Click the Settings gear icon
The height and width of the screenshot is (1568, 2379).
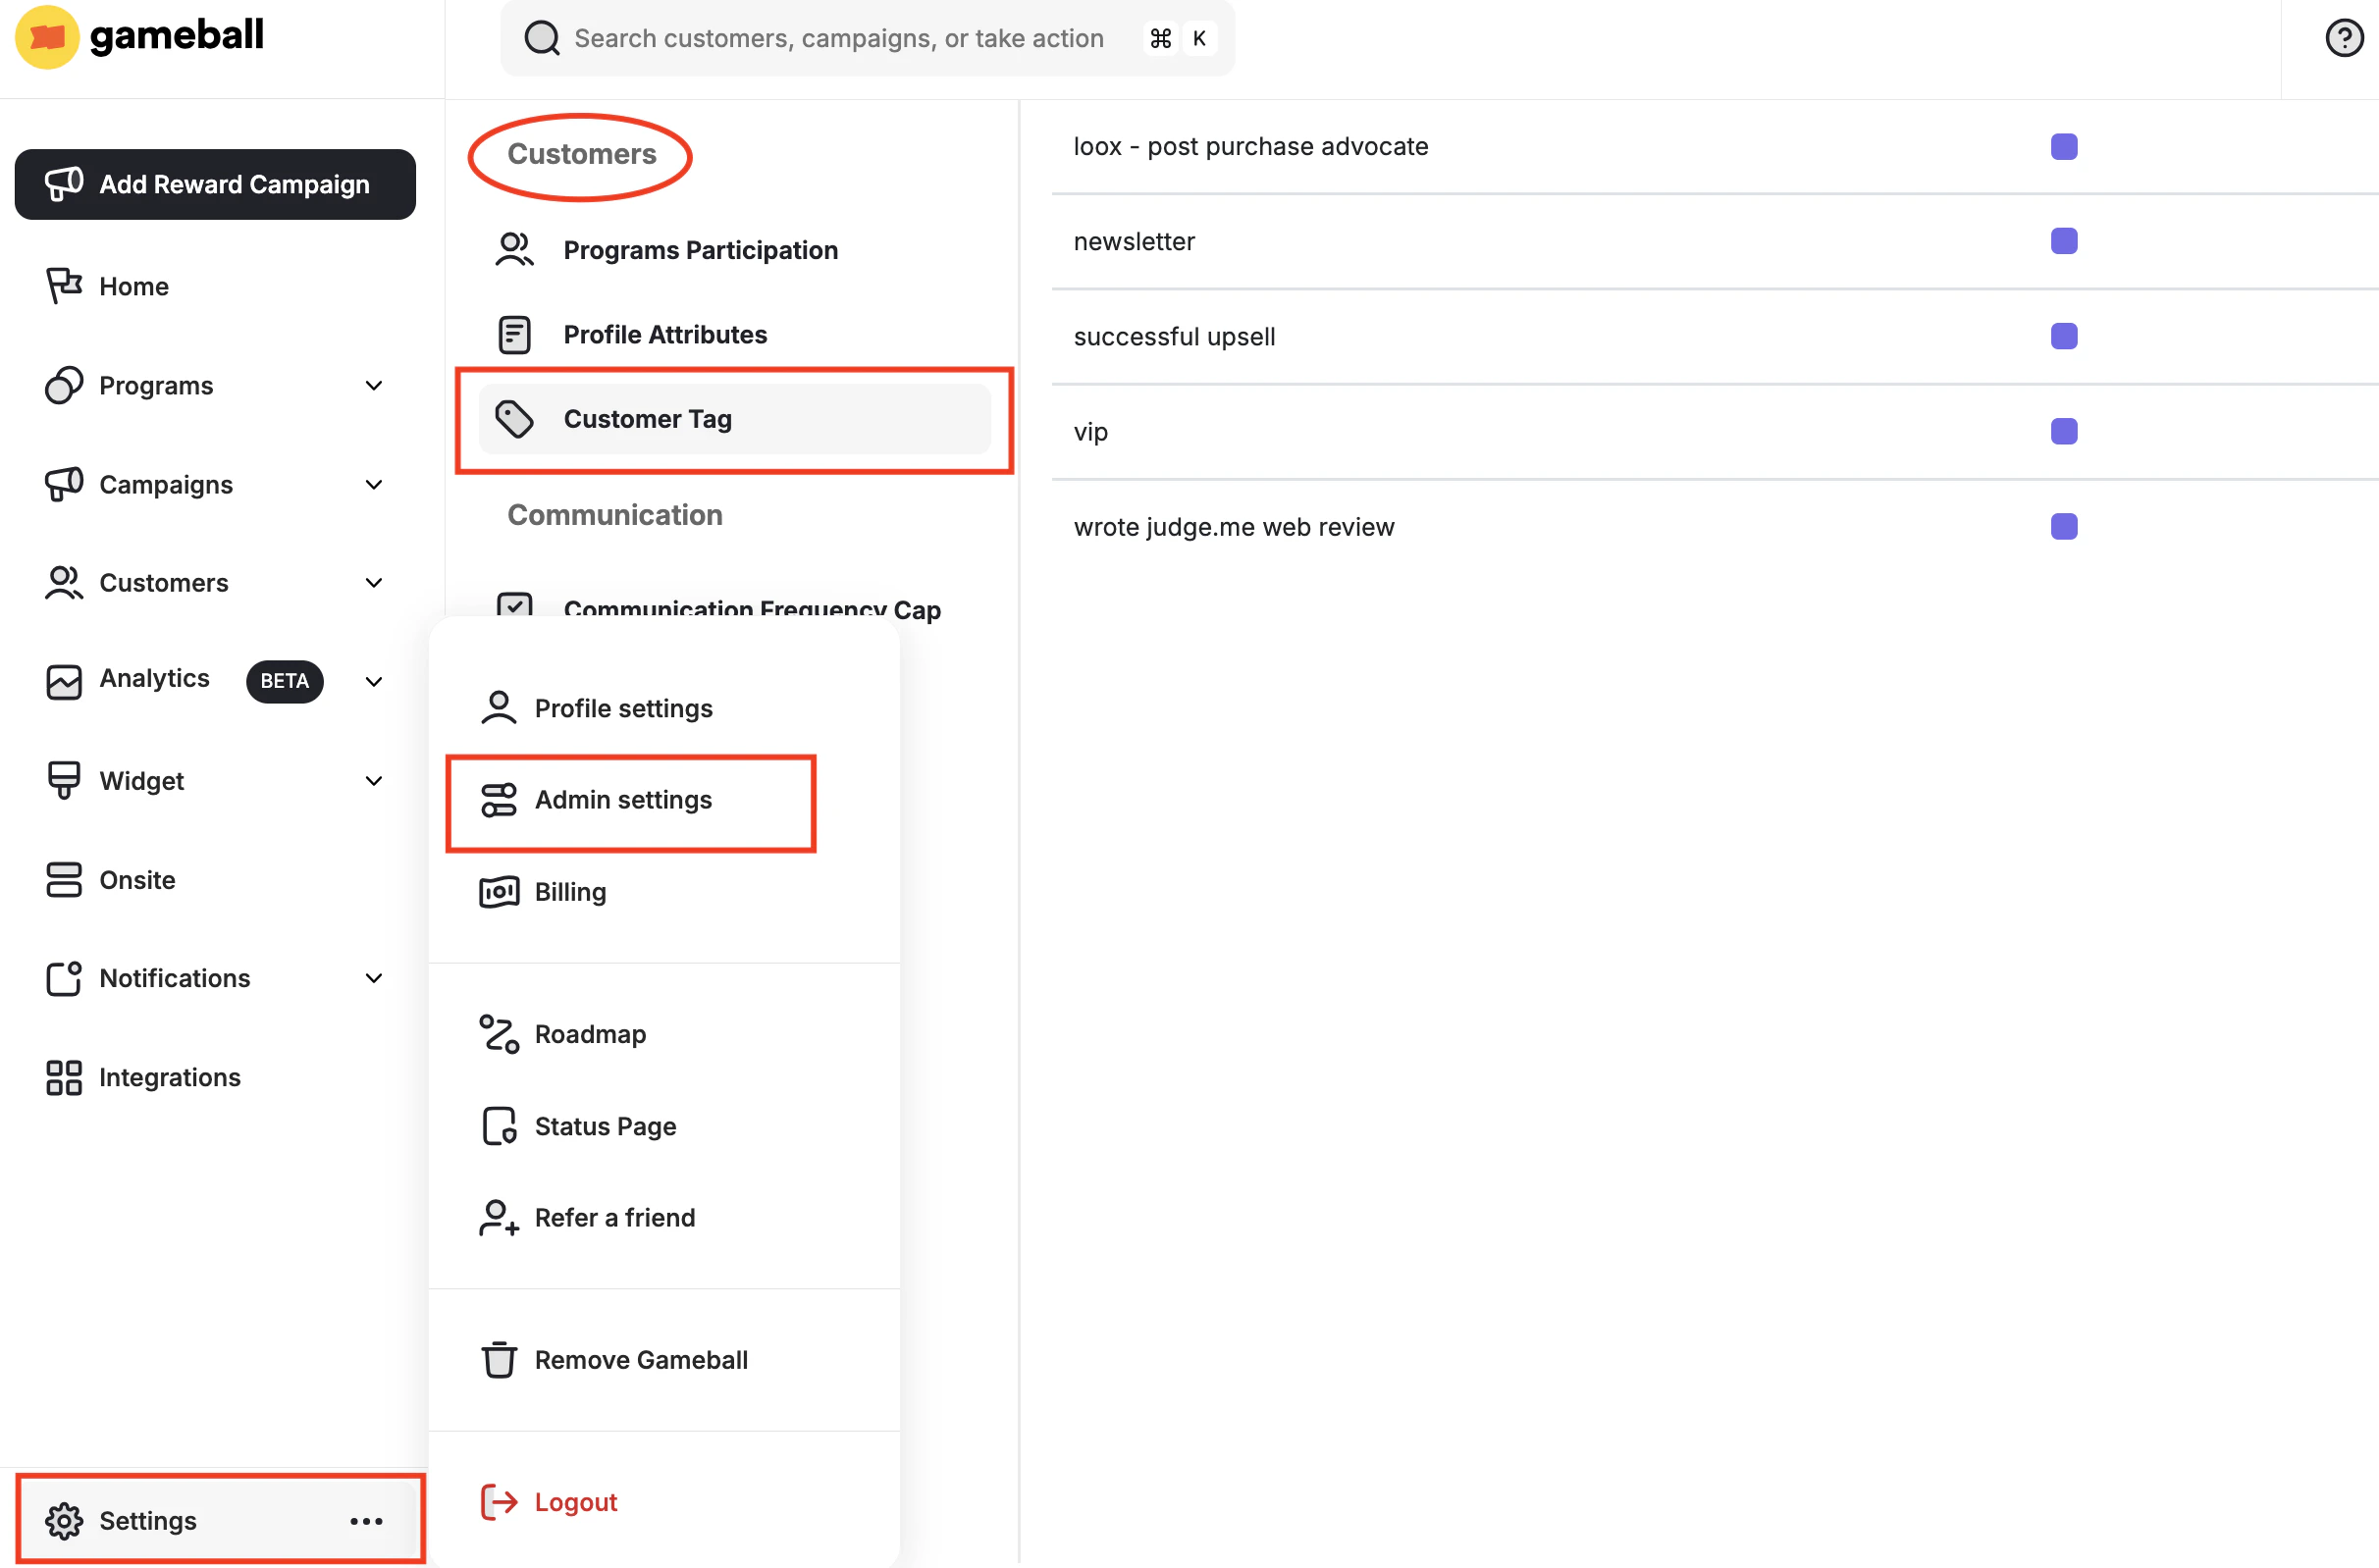click(64, 1521)
